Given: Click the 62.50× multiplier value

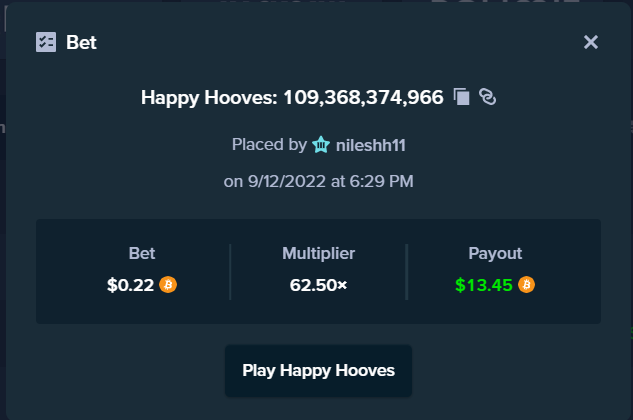Looking at the screenshot, I should click(x=319, y=285).
